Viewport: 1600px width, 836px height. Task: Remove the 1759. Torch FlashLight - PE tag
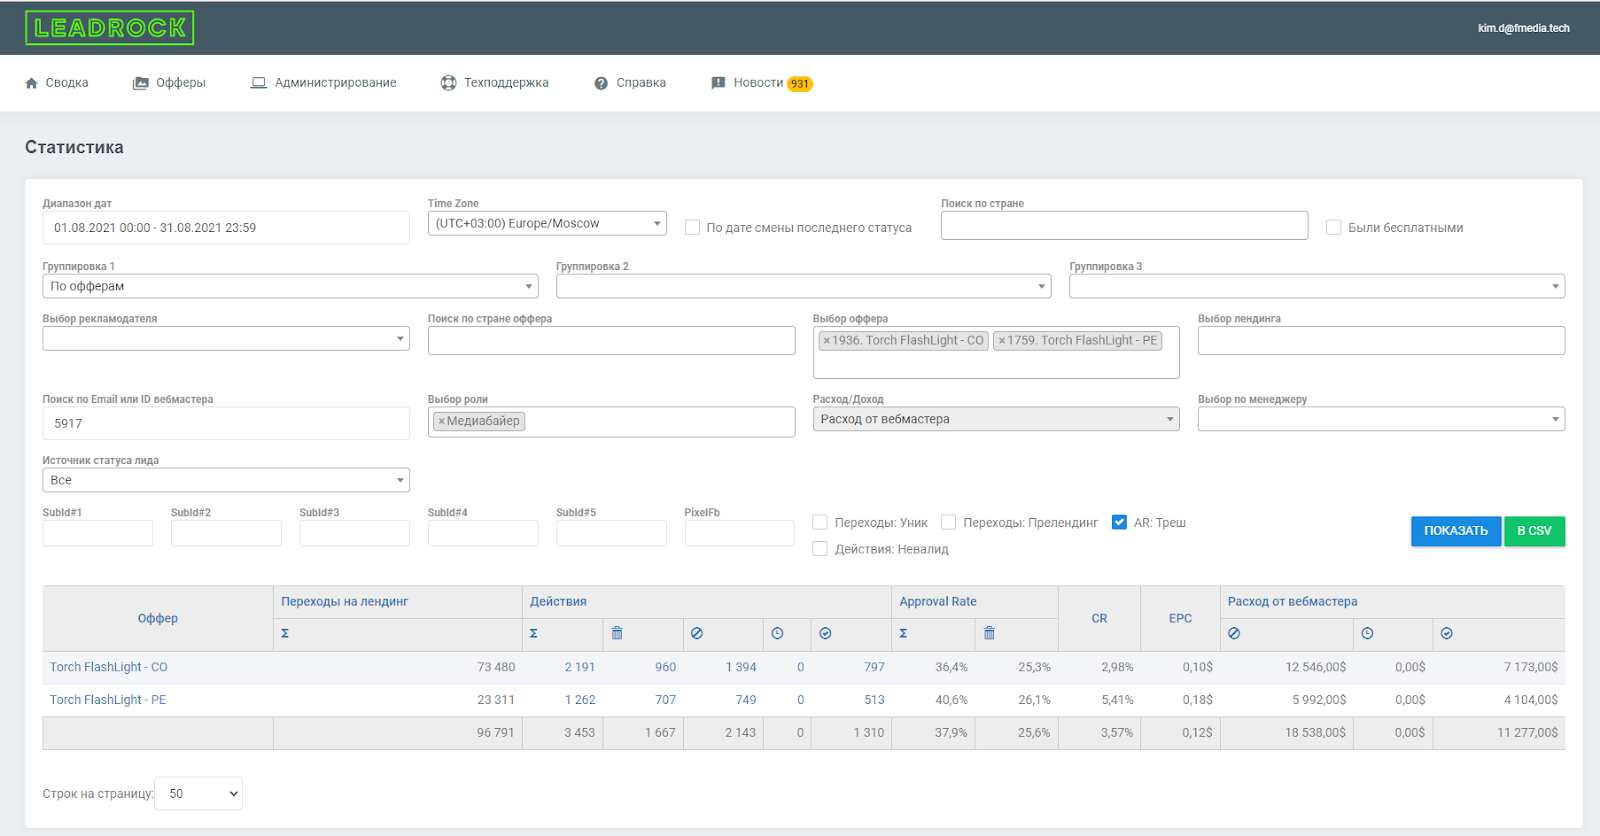pyautogui.click(x=1002, y=341)
